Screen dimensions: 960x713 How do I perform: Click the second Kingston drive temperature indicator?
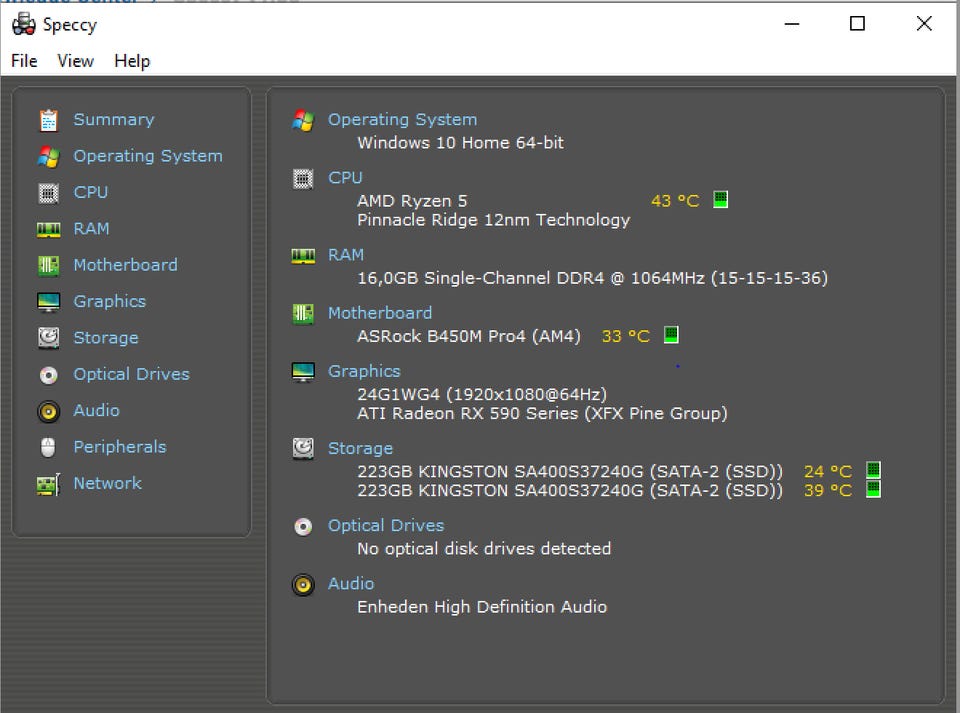click(873, 489)
